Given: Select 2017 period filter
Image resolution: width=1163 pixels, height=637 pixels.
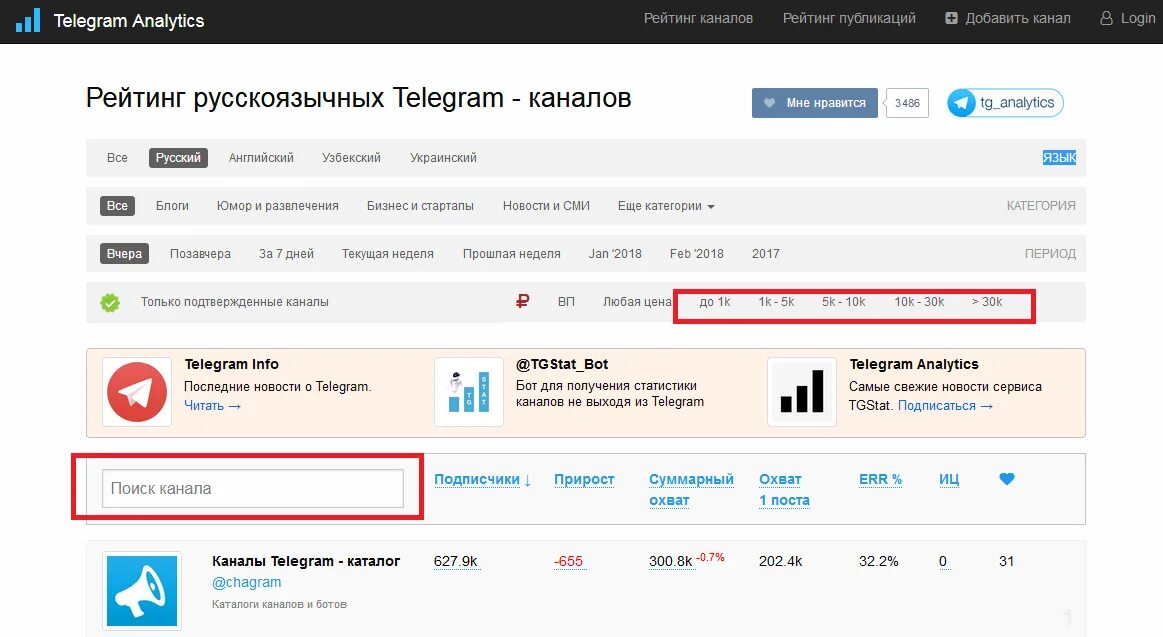Looking at the screenshot, I should coord(765,254).
